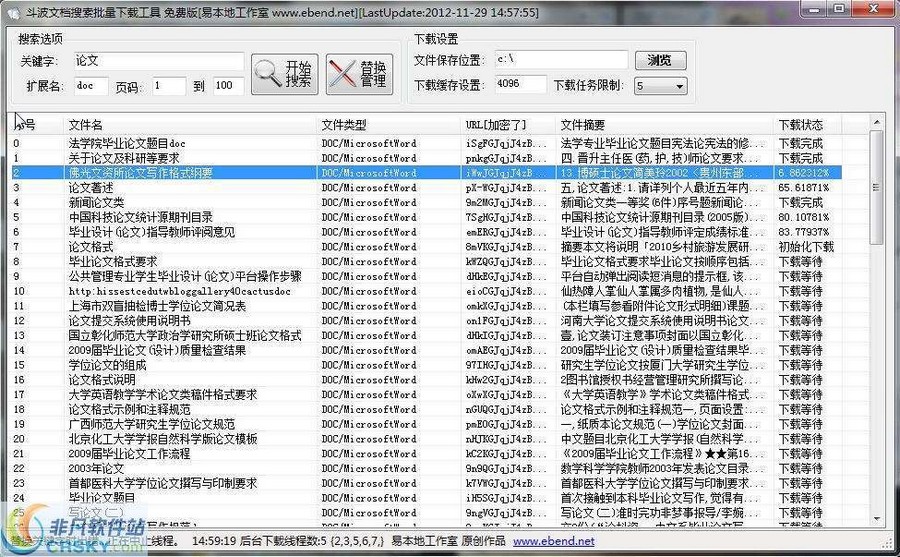The image size is (900, 557).
Task: Click the start page number field
Action: point(169,86)
